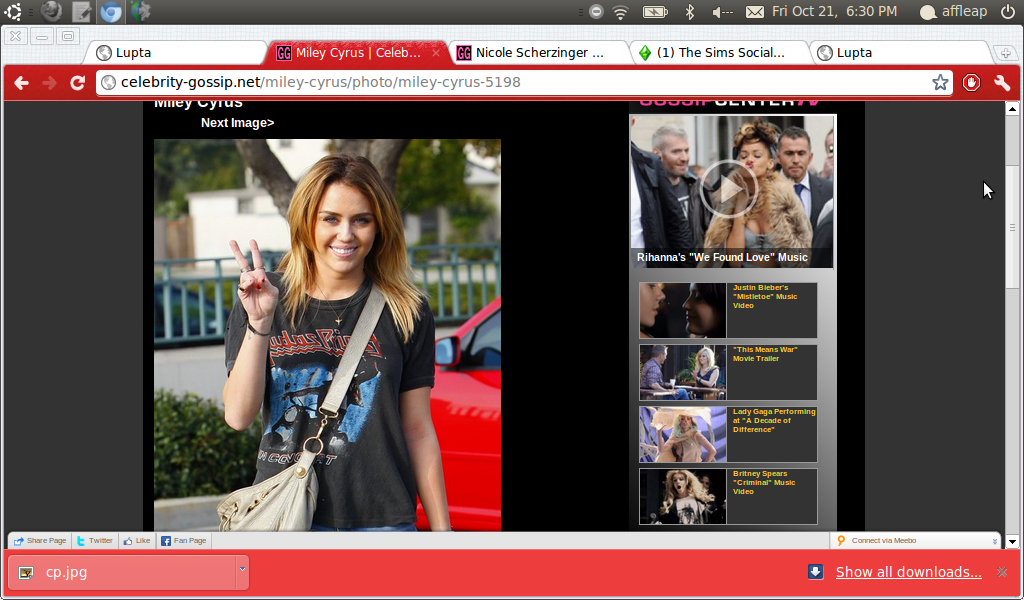Click the Britney Spears Criminal Music Video text
The width and height of the screenshot is (1024, 600).
click(763, 482)
